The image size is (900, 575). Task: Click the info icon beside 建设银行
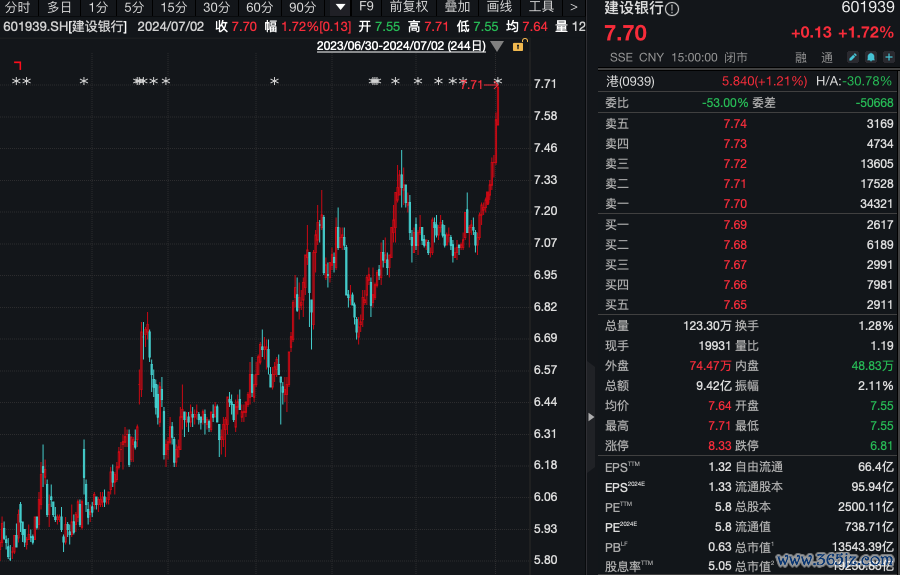tap(672, 9)
